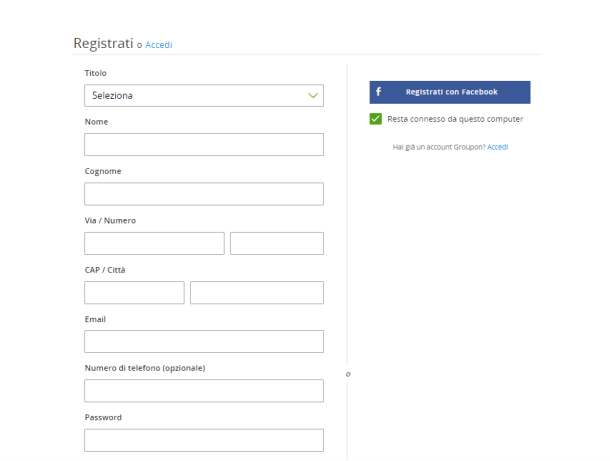Click into the CAP postal code field
Image resolution: width=610 pixels, height=461 pixels.
tap(134, 293)
